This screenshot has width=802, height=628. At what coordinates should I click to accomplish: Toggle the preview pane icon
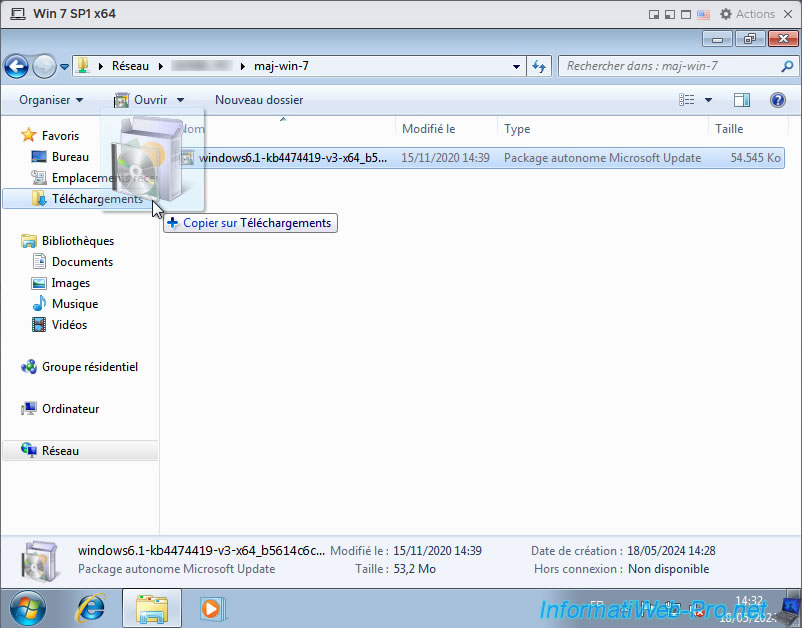(741, 100)
